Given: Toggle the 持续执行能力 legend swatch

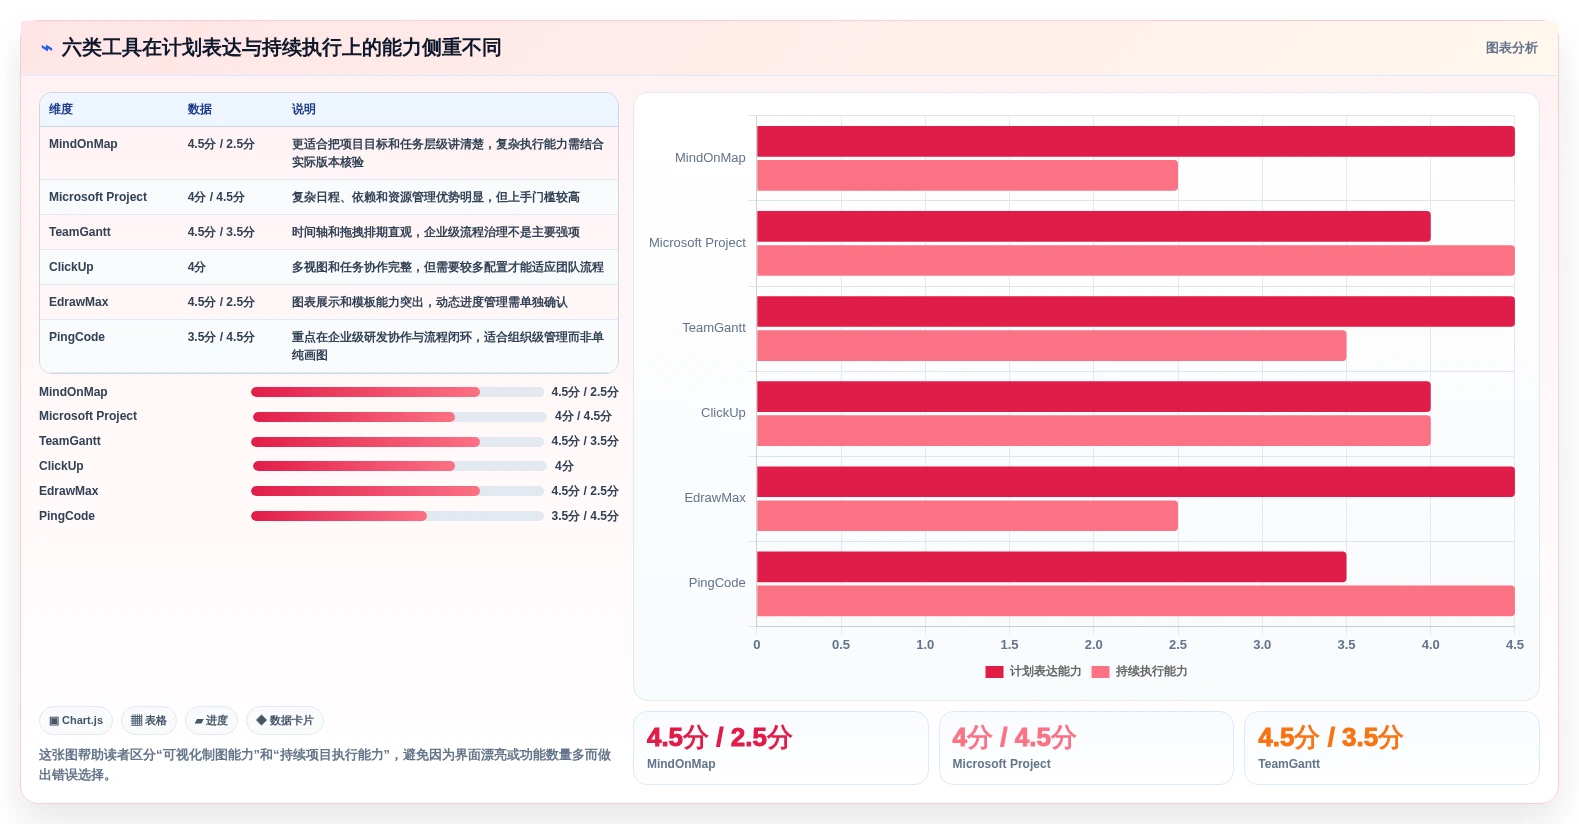Looking at the screenshot, I should 1100,672.
